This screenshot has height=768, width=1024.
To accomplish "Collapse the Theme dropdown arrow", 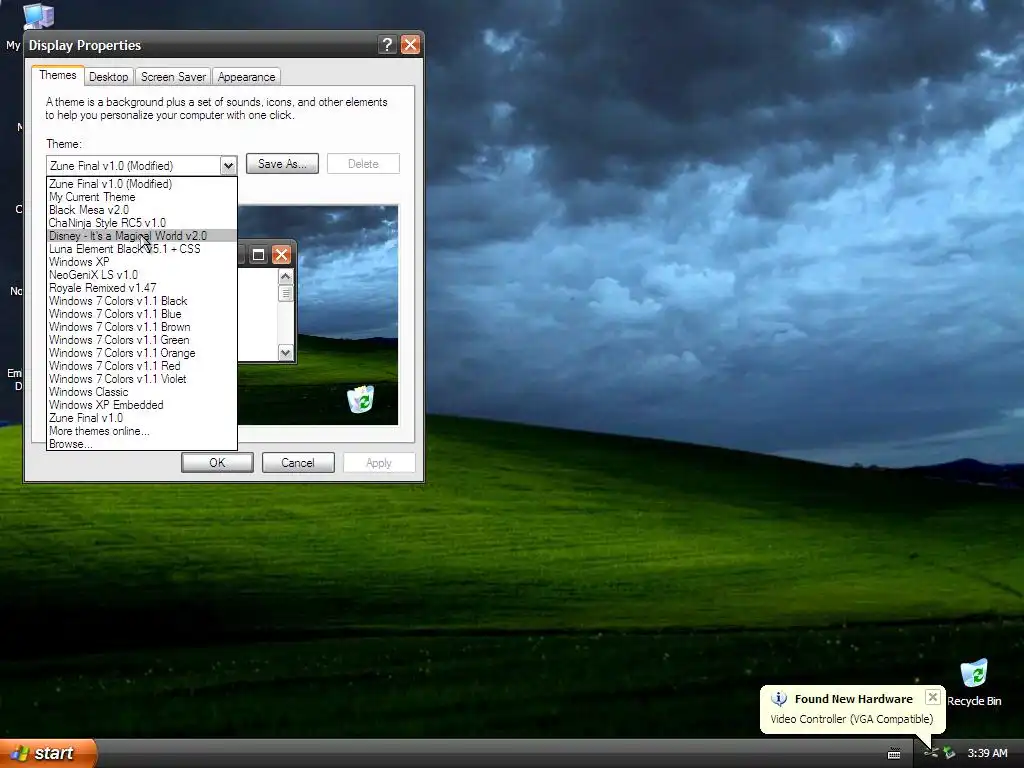I will click(x=228, y=166).
